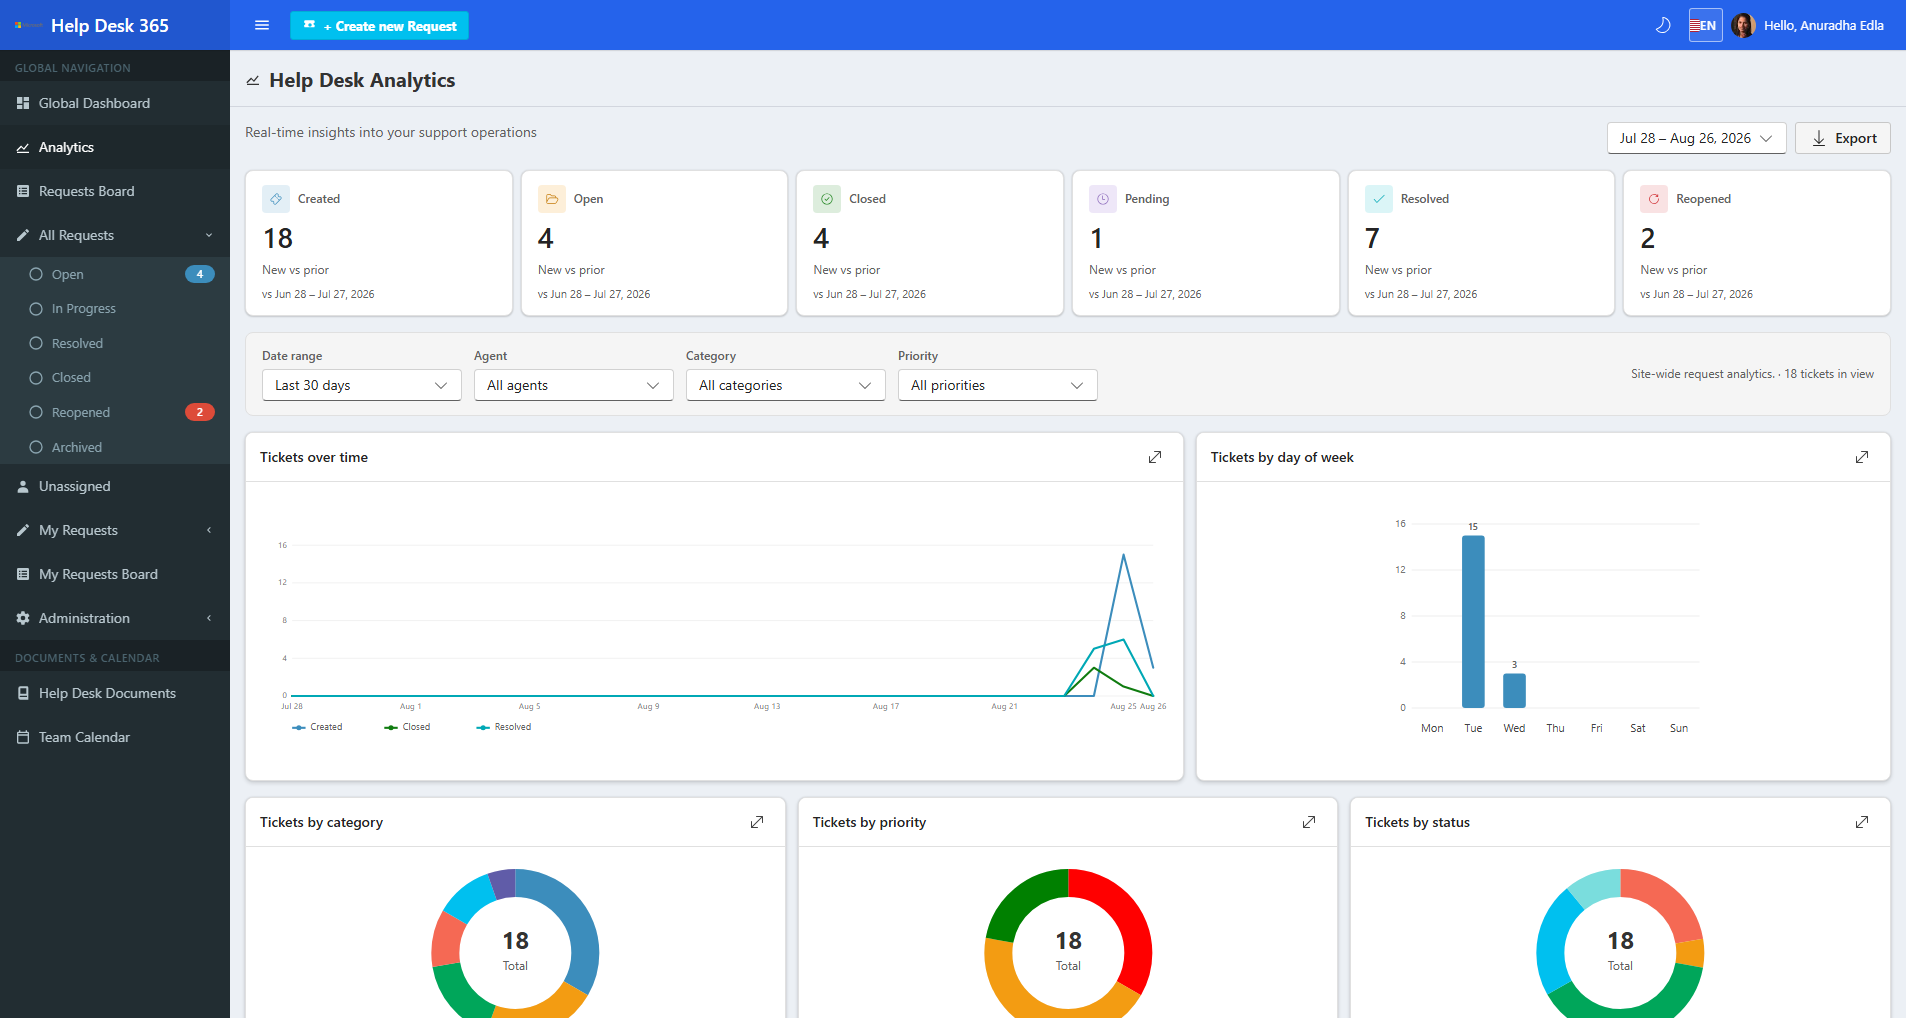Click the Pending card clock icon
The width and height of the screenshot is (1906, 1018).
[1103, 199]
